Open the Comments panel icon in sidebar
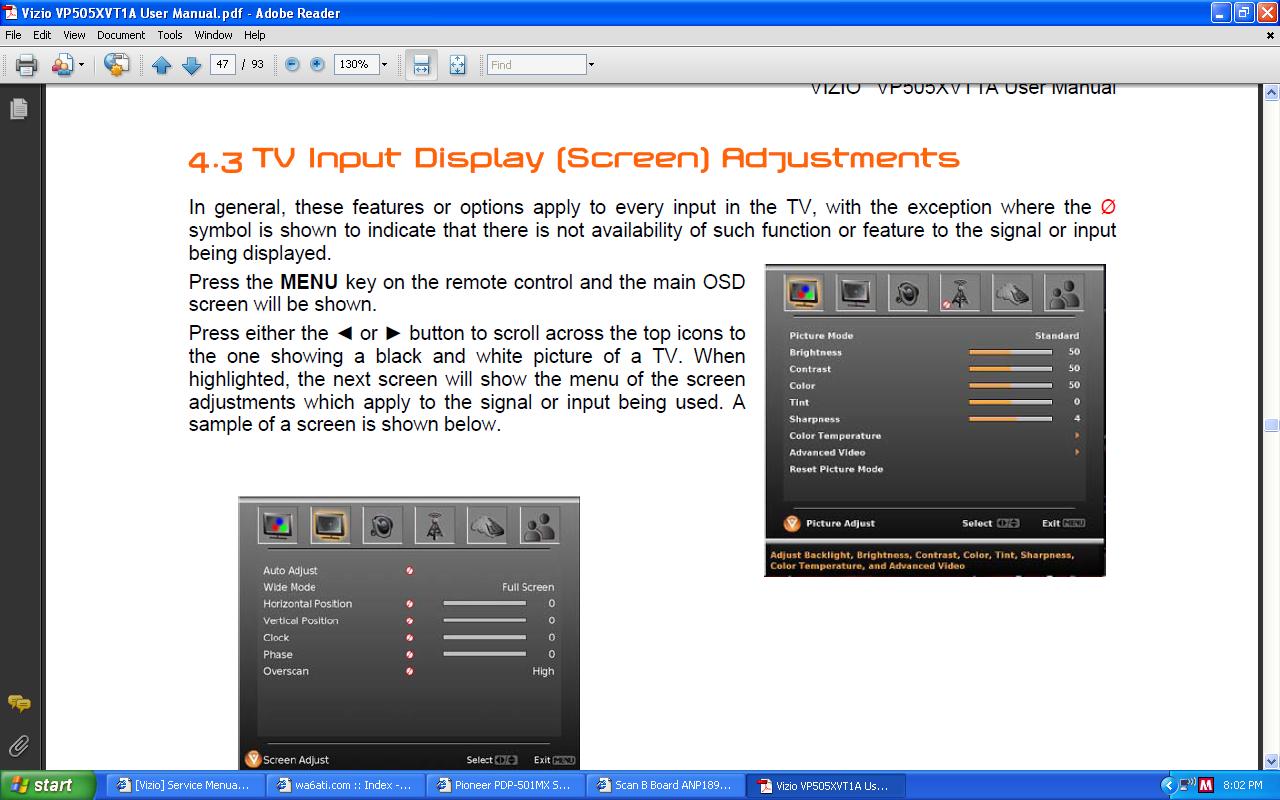 click(18, 704)
